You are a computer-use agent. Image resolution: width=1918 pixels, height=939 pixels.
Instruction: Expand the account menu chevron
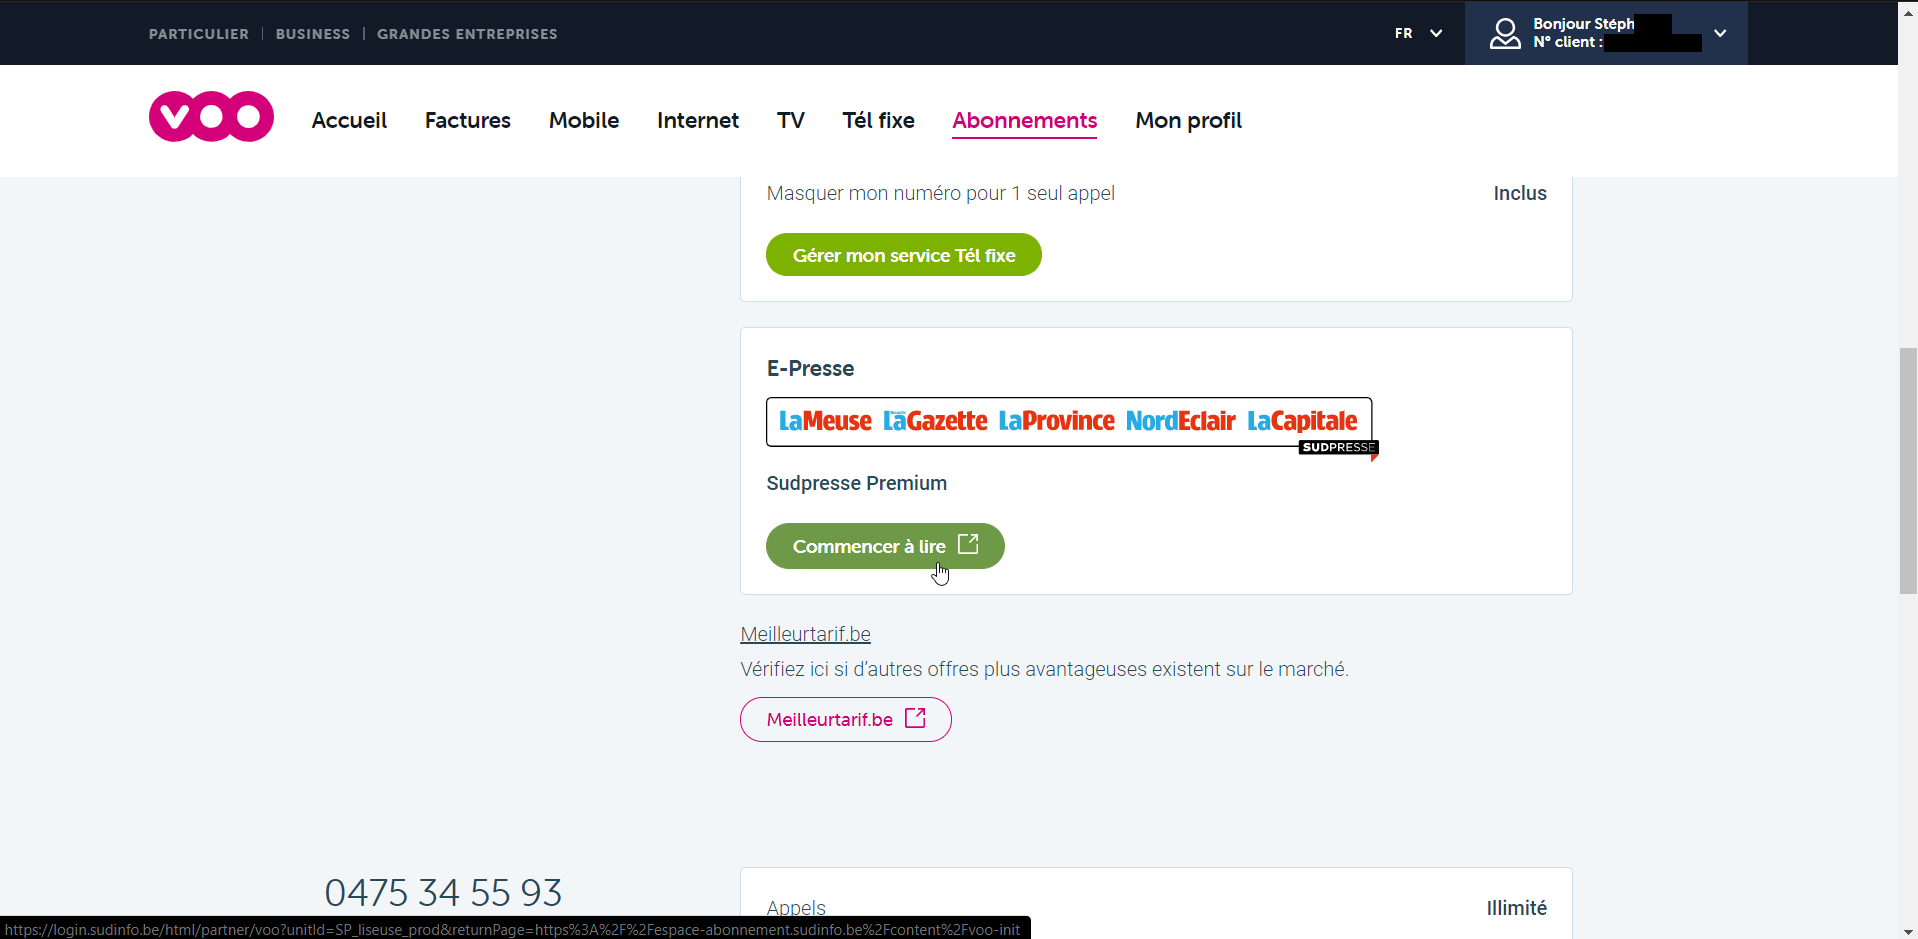1720,33
